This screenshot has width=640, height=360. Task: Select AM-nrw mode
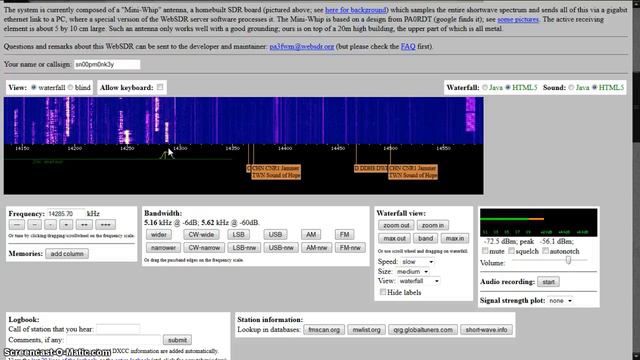click(316, 247)
